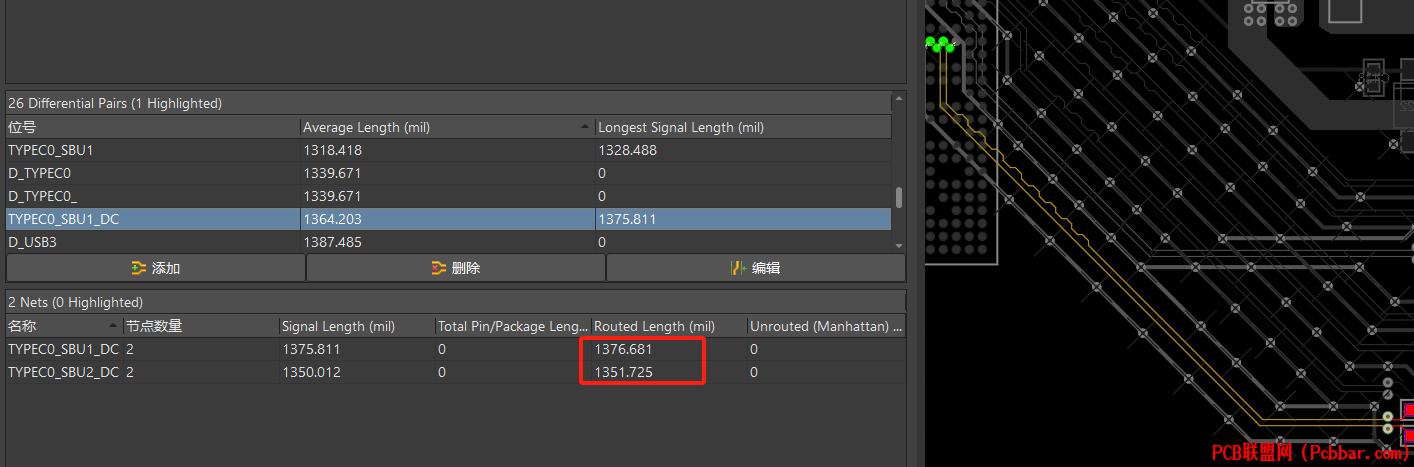Sort nets by Signal Length (mil)
This screenshot has width=1414, height=467.
356,326
